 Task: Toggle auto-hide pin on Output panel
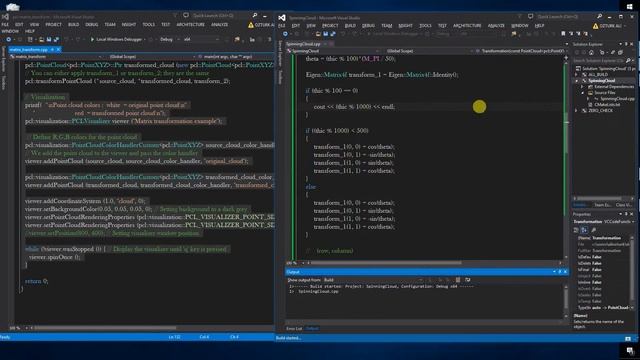[560, 272]
